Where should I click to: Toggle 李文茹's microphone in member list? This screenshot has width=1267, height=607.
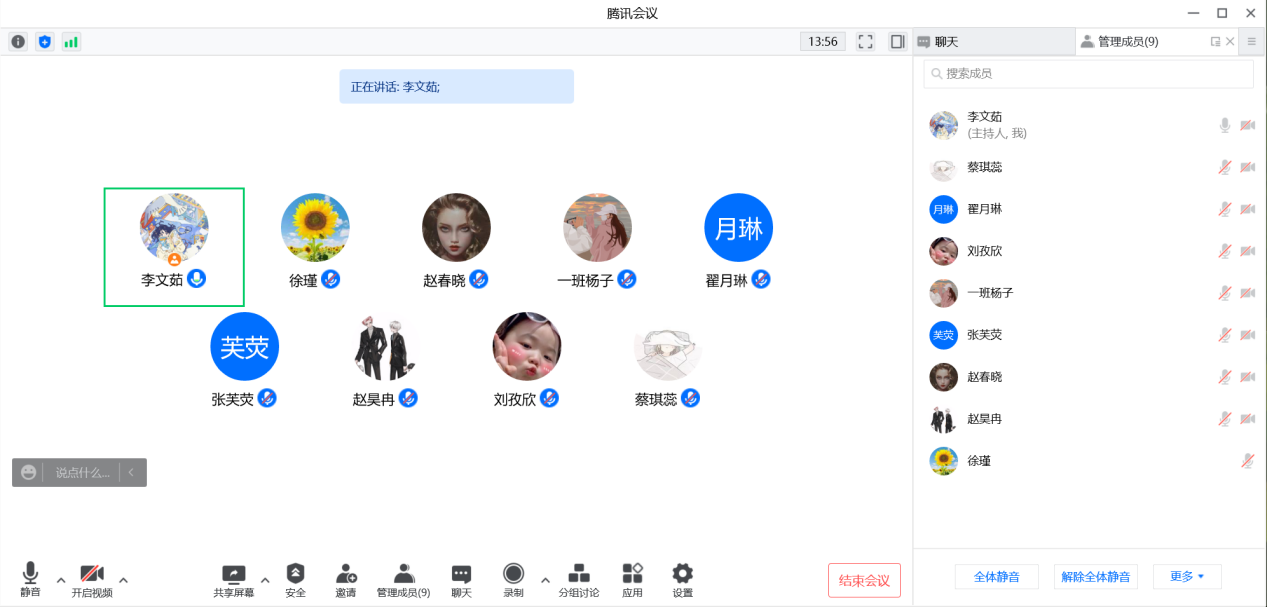click(1224, 125)
